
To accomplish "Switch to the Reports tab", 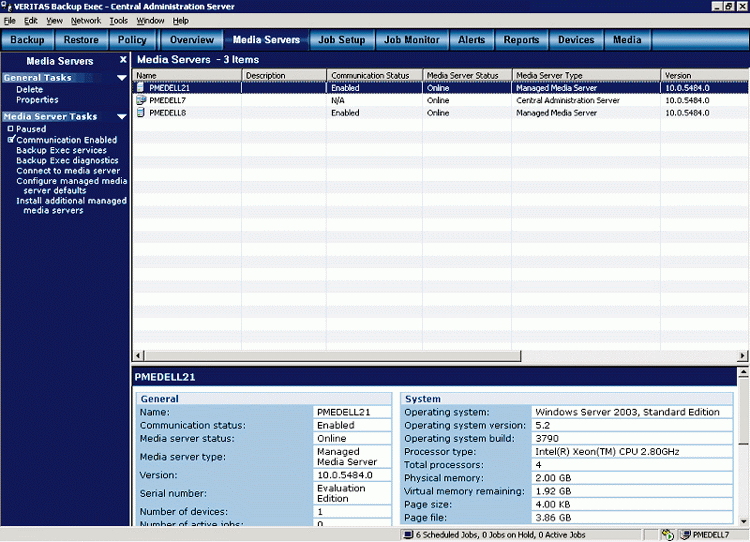I will (521, 40).
